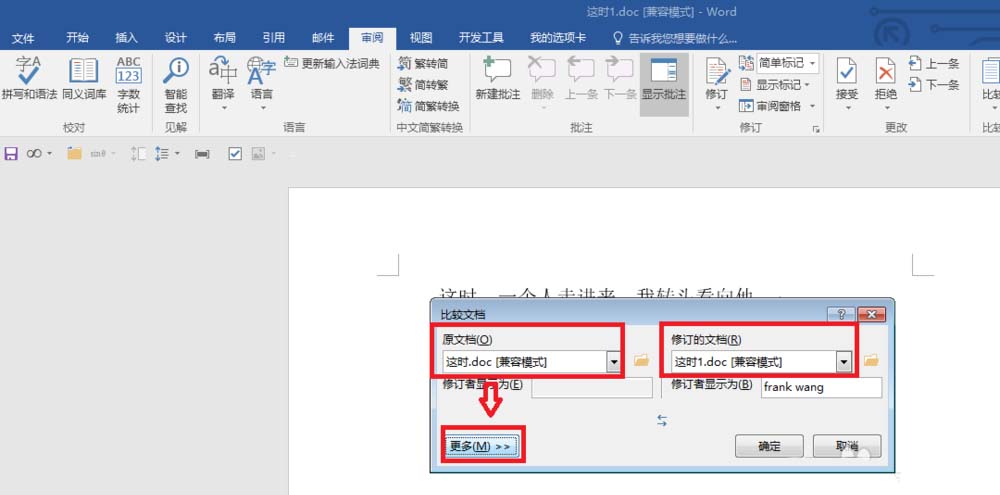The width and height of the screenshot is (1000, 495).
Task: Click the swap documents arrows icon
Action: pyautogui.click(x=662, y=420)
